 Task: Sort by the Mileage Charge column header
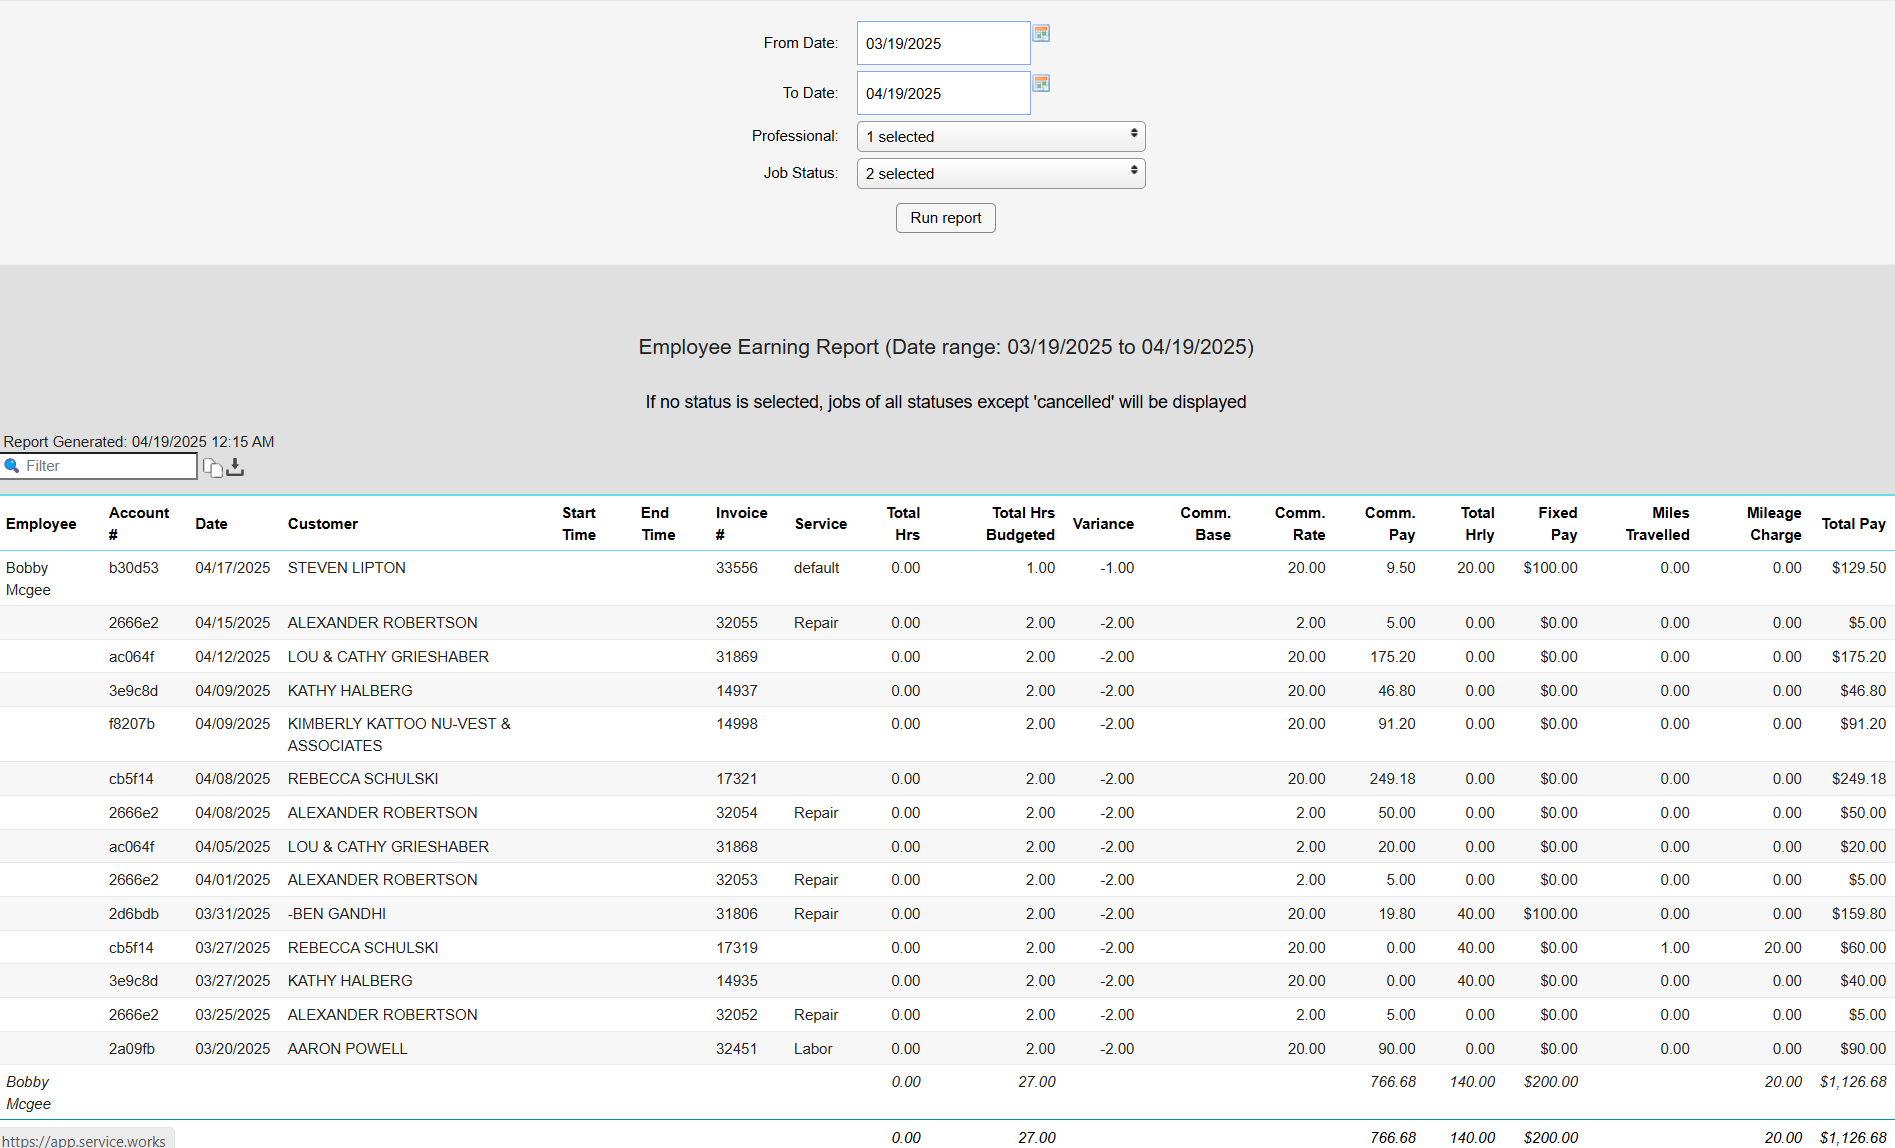point(1774,523)
